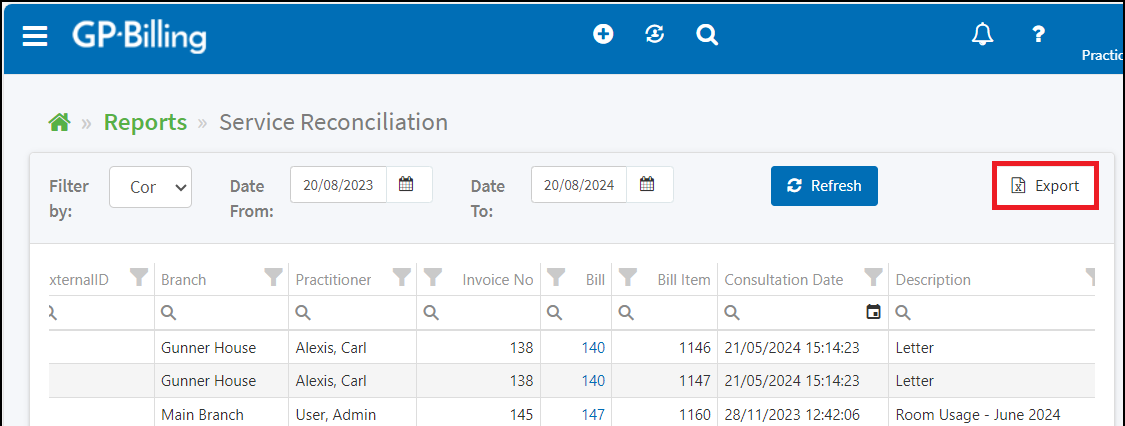Open the Practitioner column filter funnel
The width and height of the screenshot is (1125, 426).
(402, 278)
